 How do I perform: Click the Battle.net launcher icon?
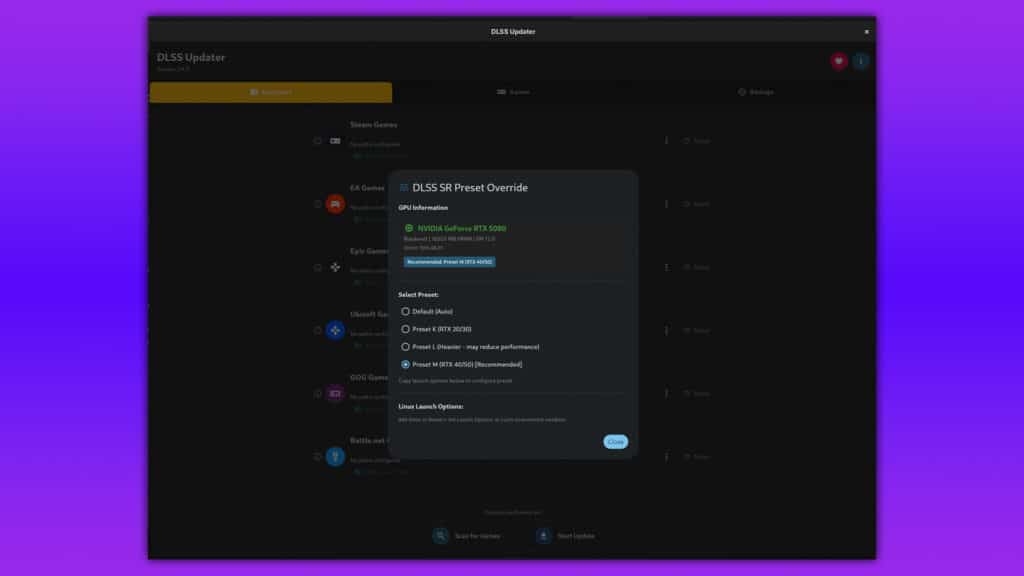(335, 456)
